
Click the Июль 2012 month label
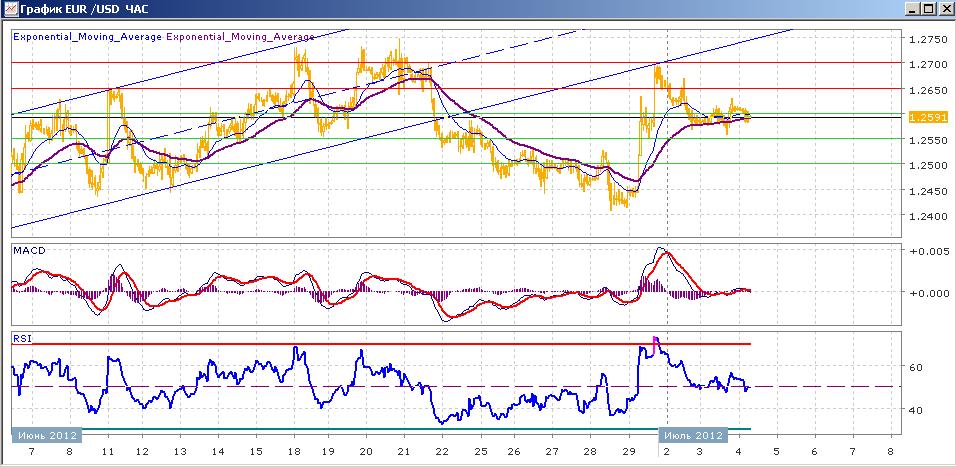click(691, 436)
